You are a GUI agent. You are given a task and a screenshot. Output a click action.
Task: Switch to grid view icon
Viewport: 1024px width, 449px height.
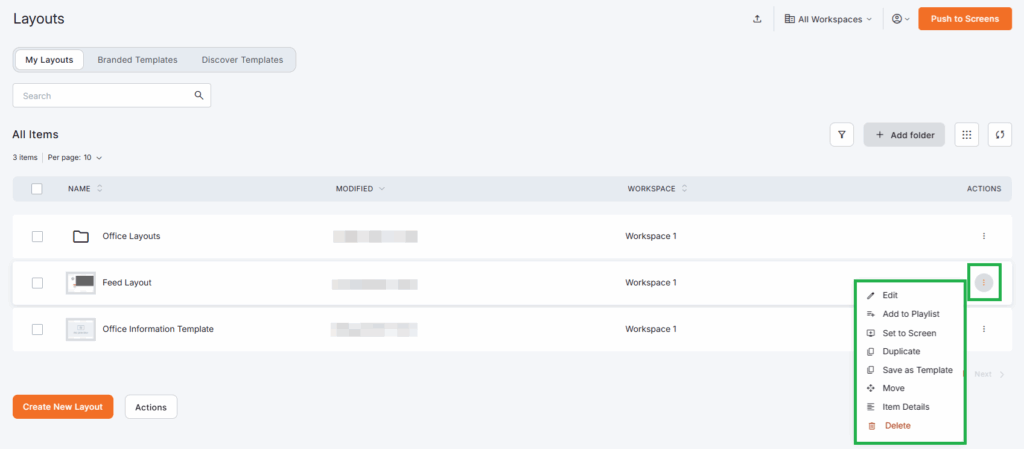pyautogui.click(x=965, y=135)
